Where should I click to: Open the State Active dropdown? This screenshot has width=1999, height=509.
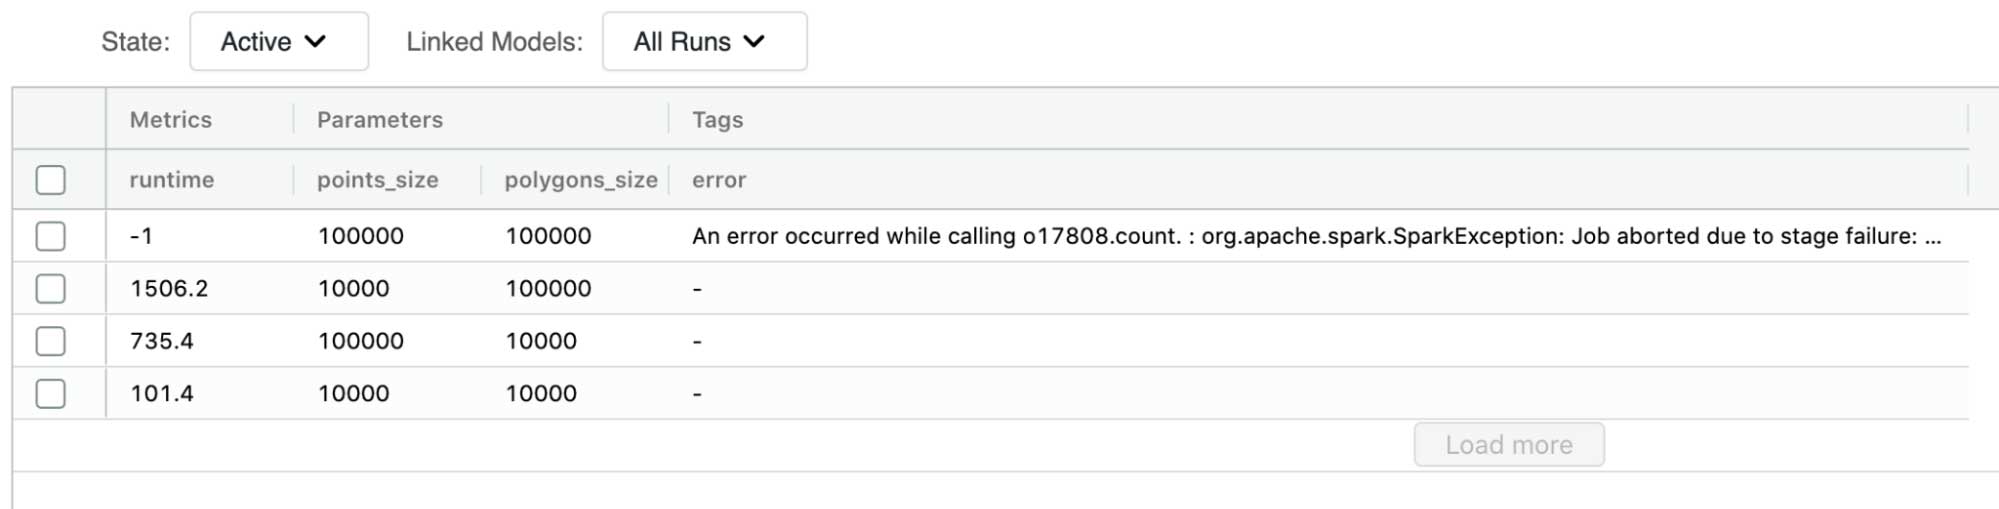pyautogui.click(x=278, y=42)
